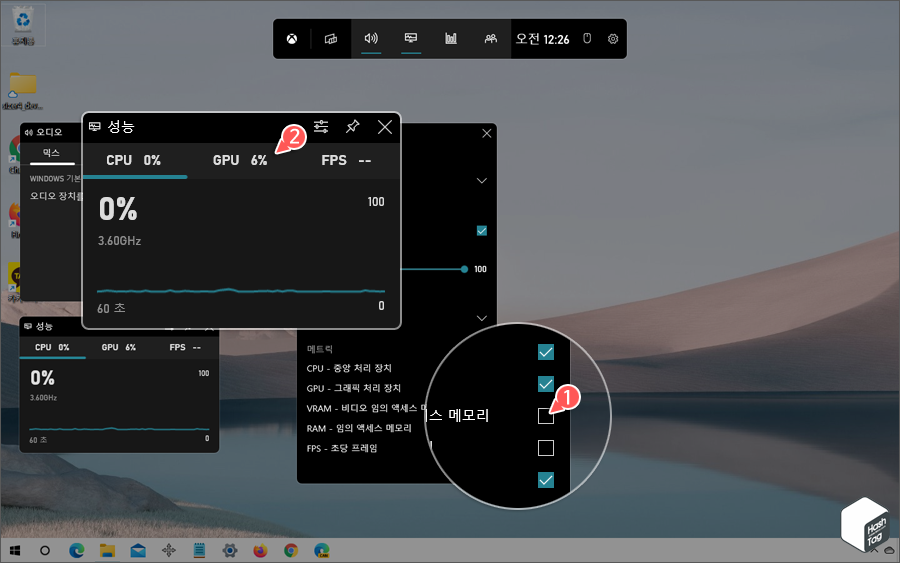The width and height of the screenshot is (900, 563).
Task: Select CPU tab in small lower-left performance widget
Action: [x=52, y=347]
